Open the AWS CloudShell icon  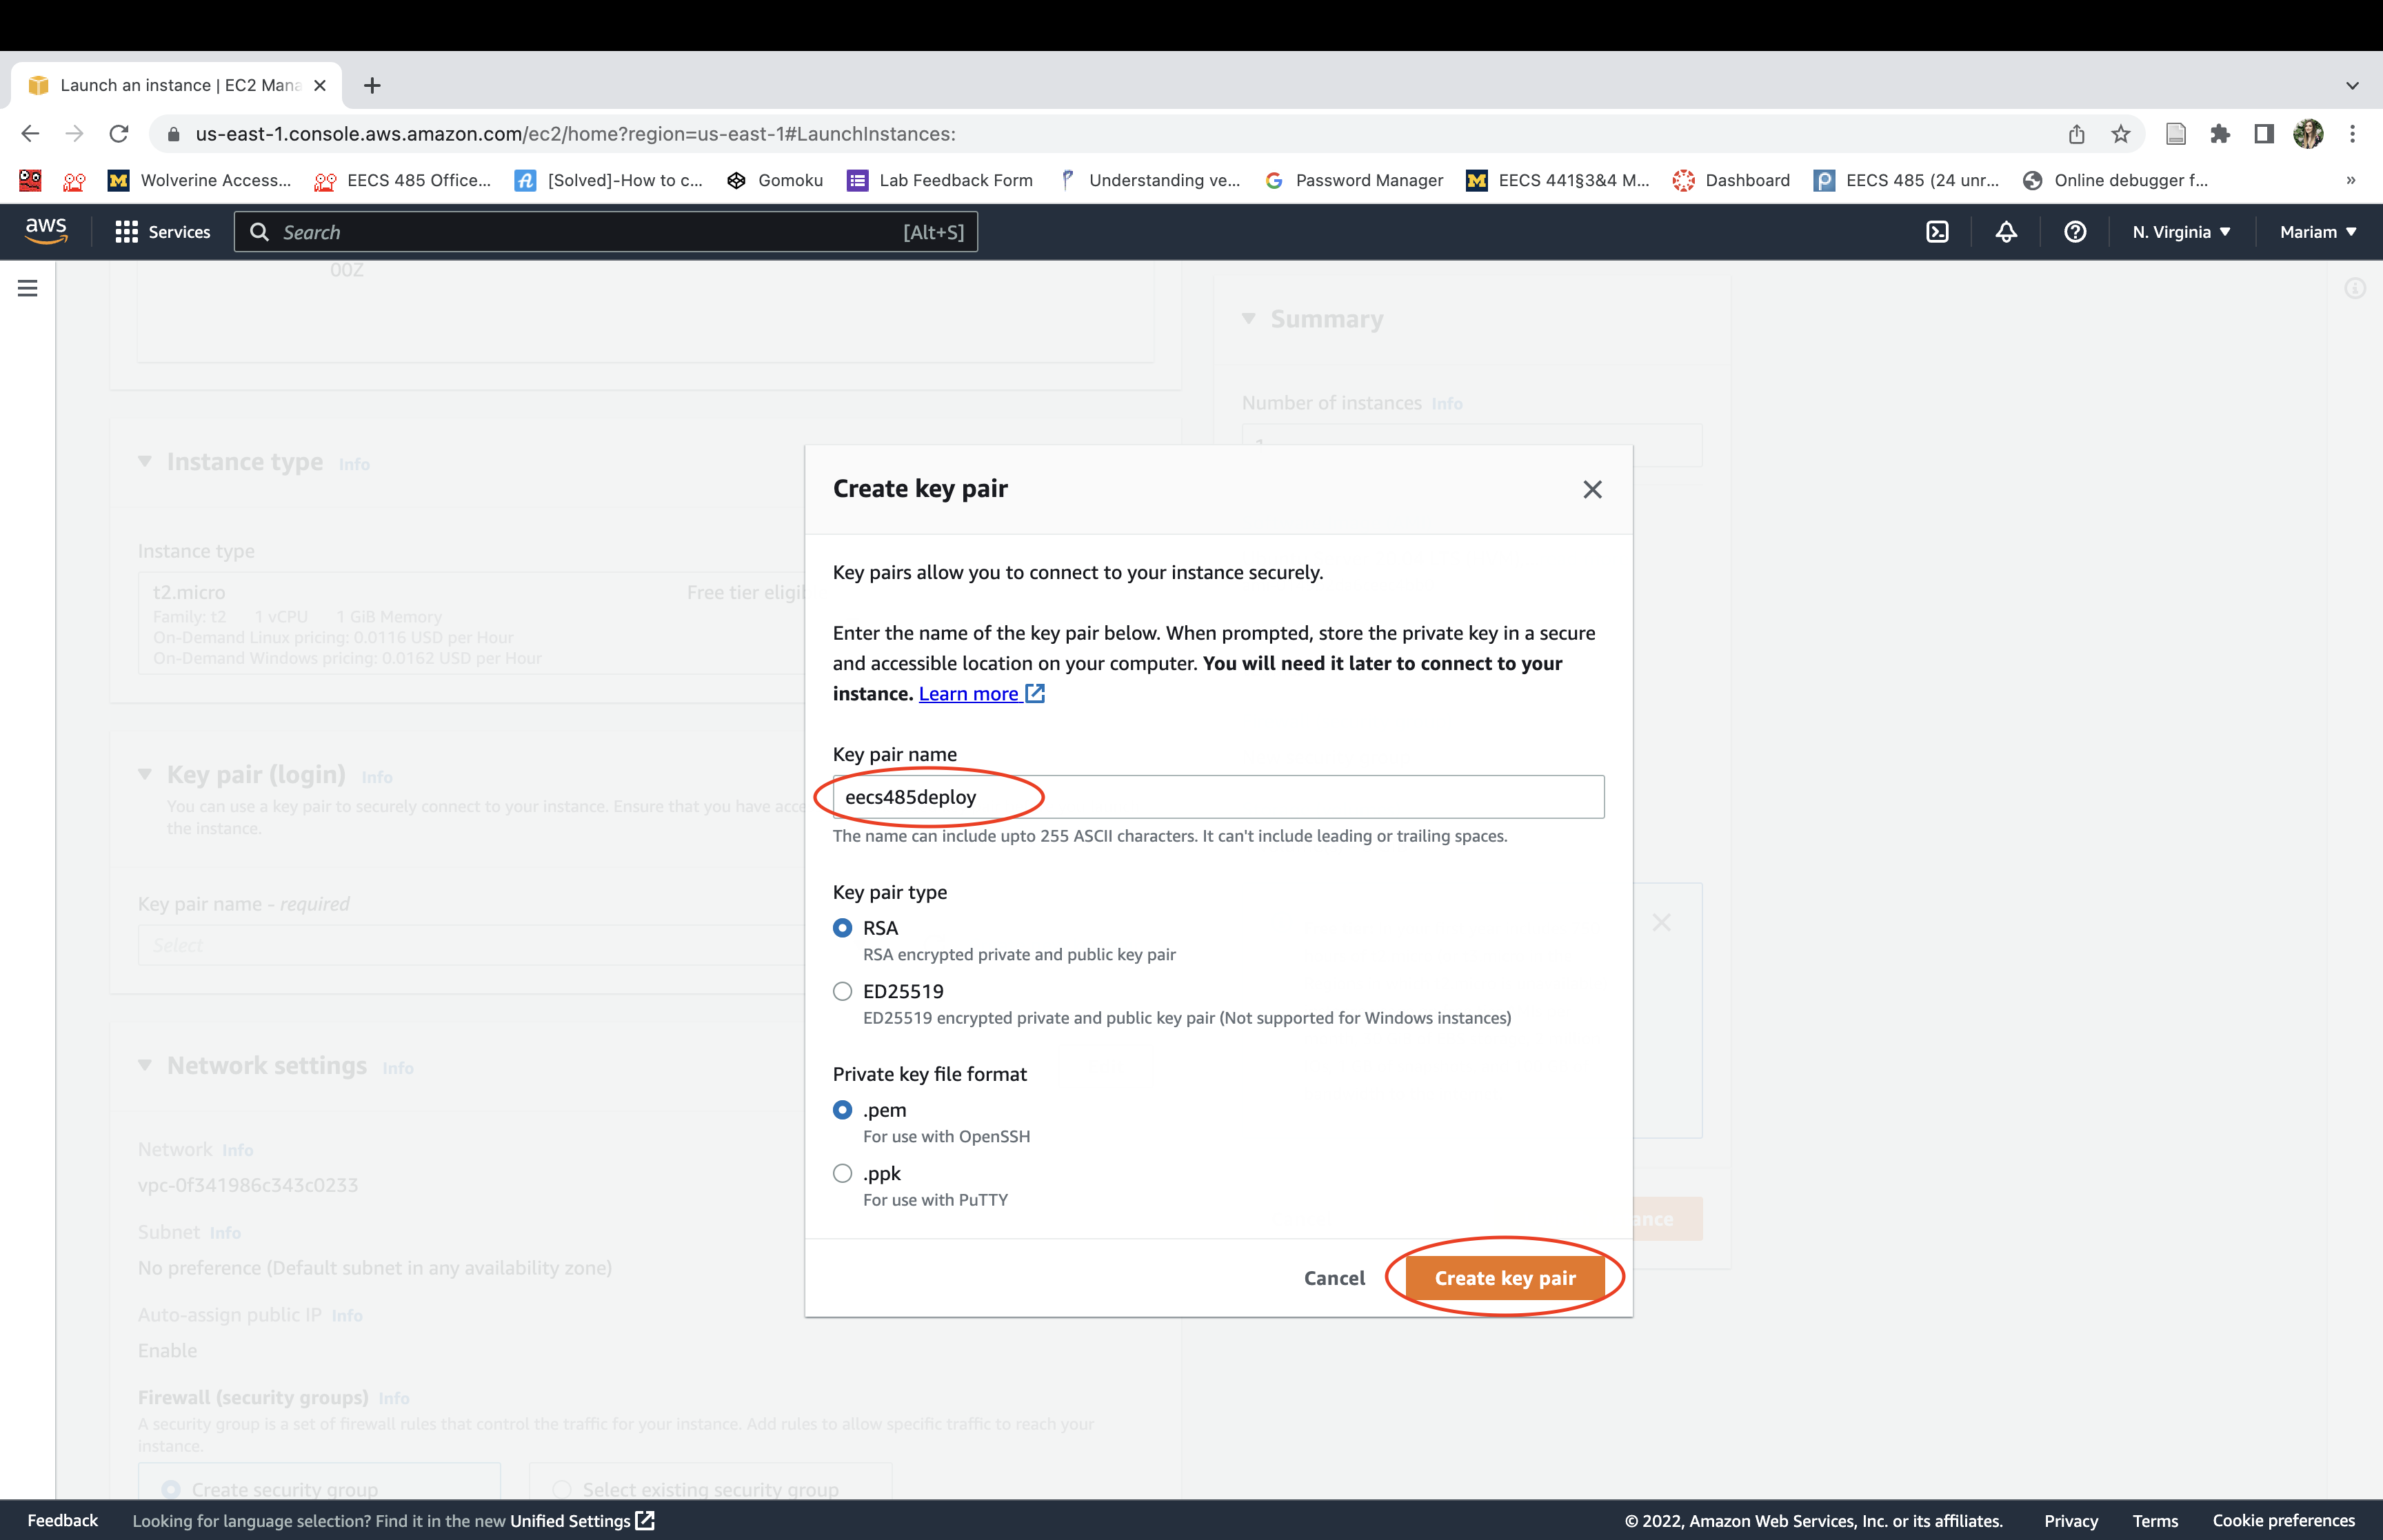[x=1937, y=232]
